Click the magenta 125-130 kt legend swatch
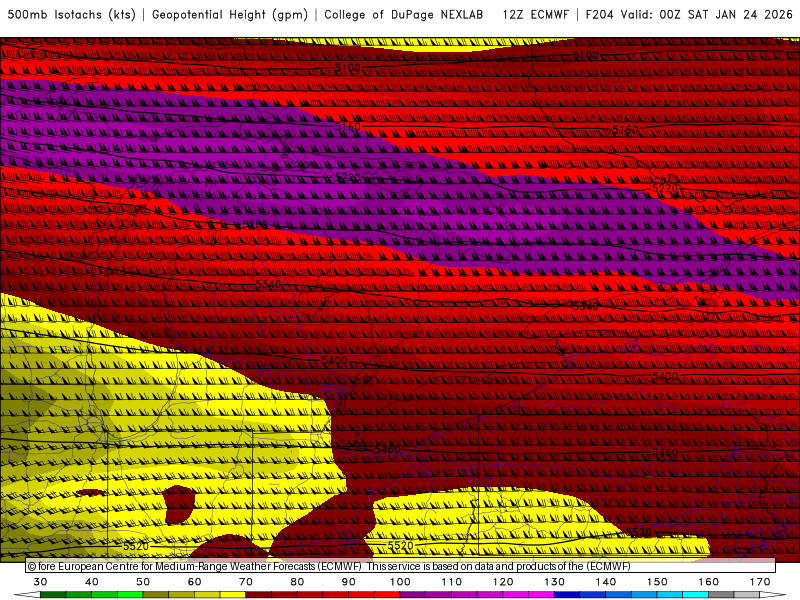800x600 pixels. (x=542, y=595)
